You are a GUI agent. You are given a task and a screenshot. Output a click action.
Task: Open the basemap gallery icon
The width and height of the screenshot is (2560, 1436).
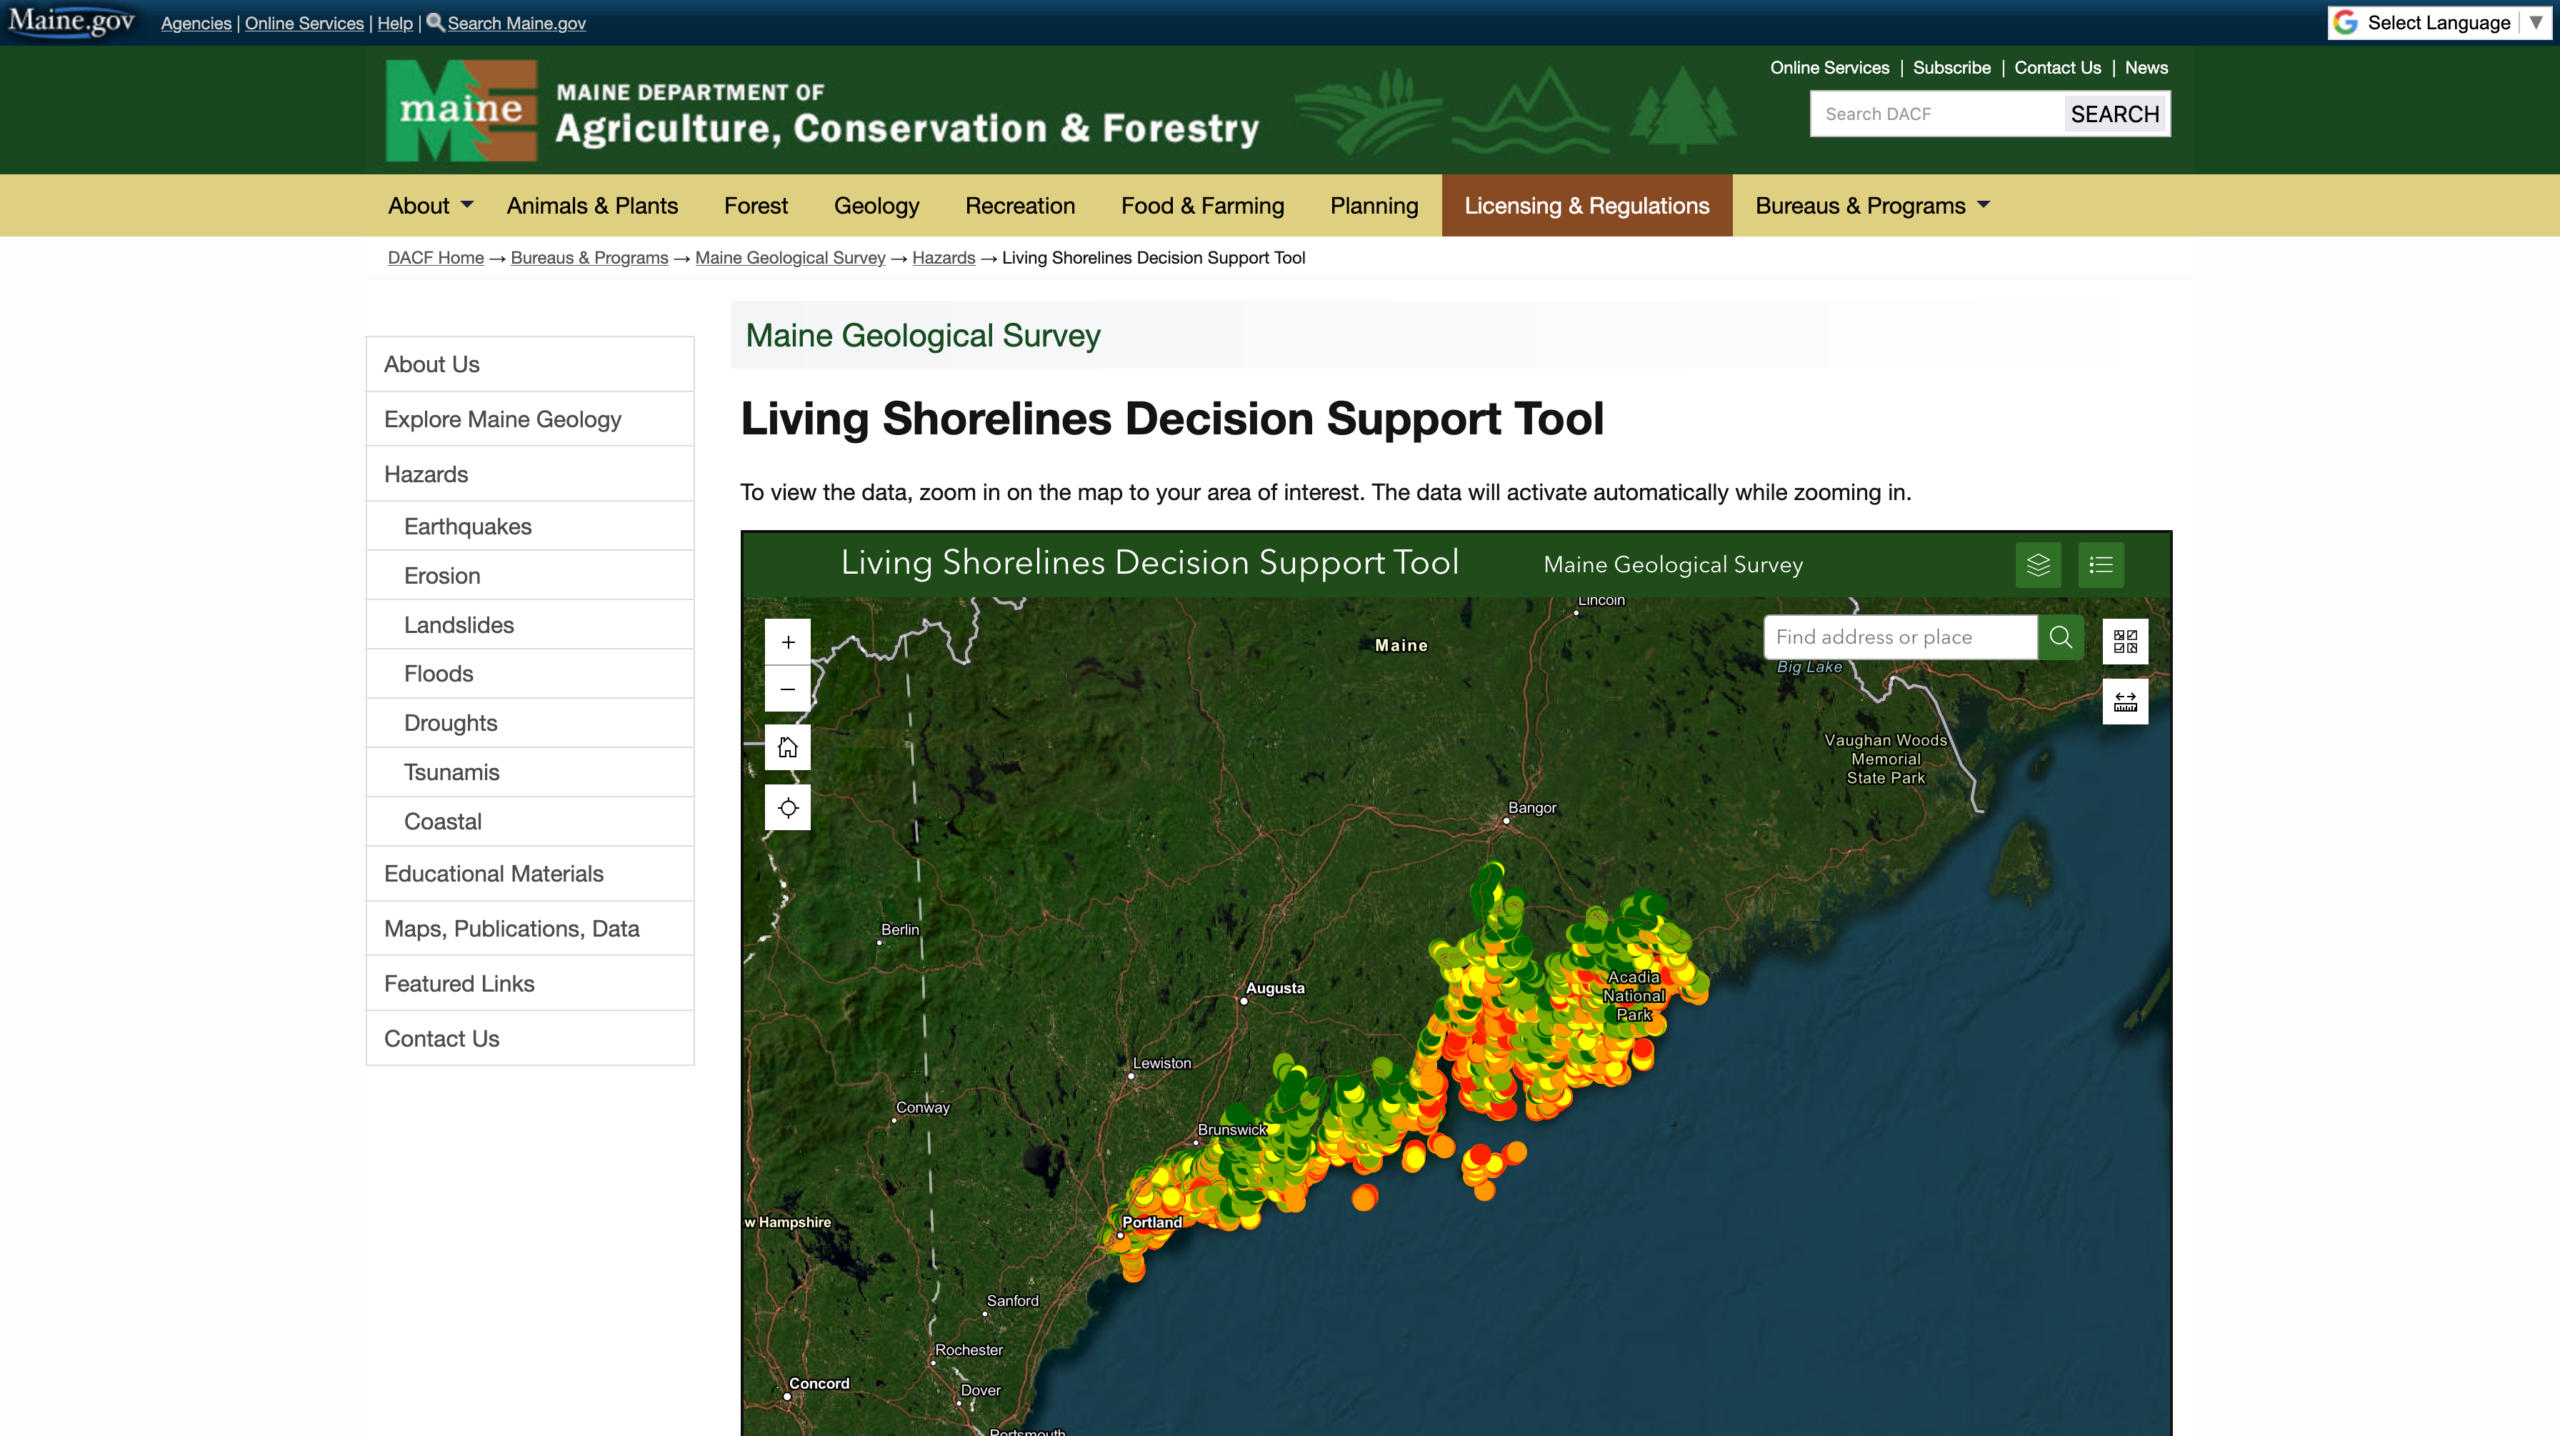[x=2125, y=641]
